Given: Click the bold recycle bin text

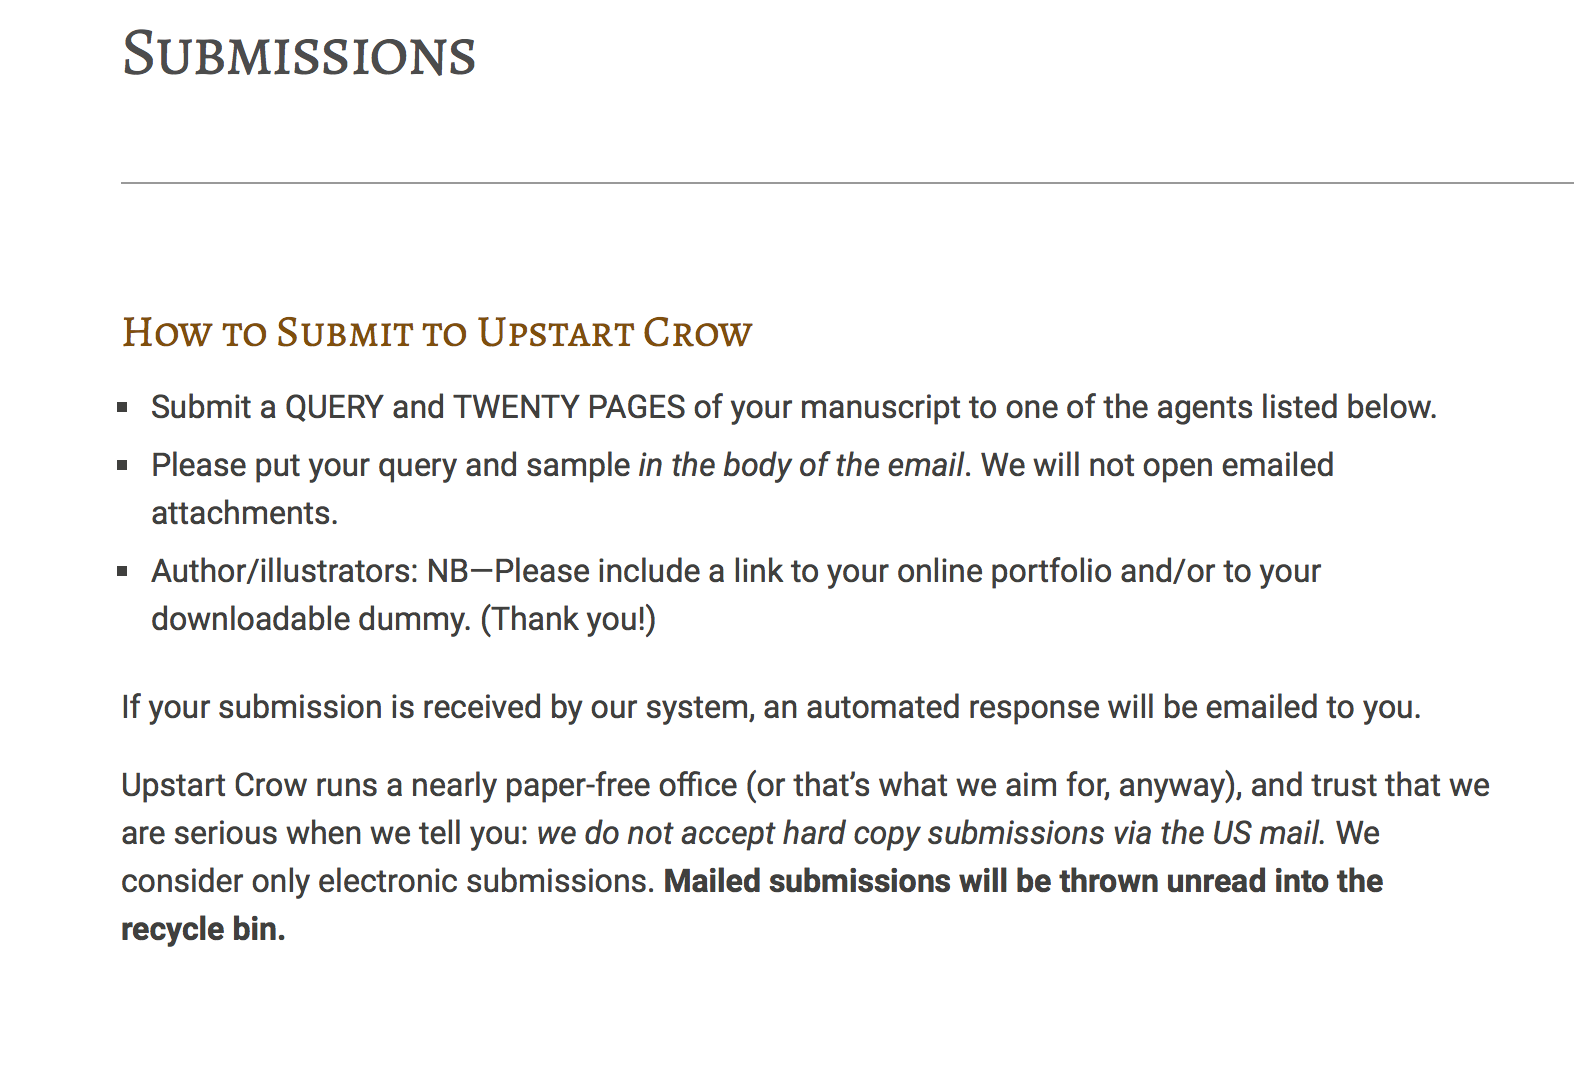Looking at the screenshot, I should pos(203,930).
